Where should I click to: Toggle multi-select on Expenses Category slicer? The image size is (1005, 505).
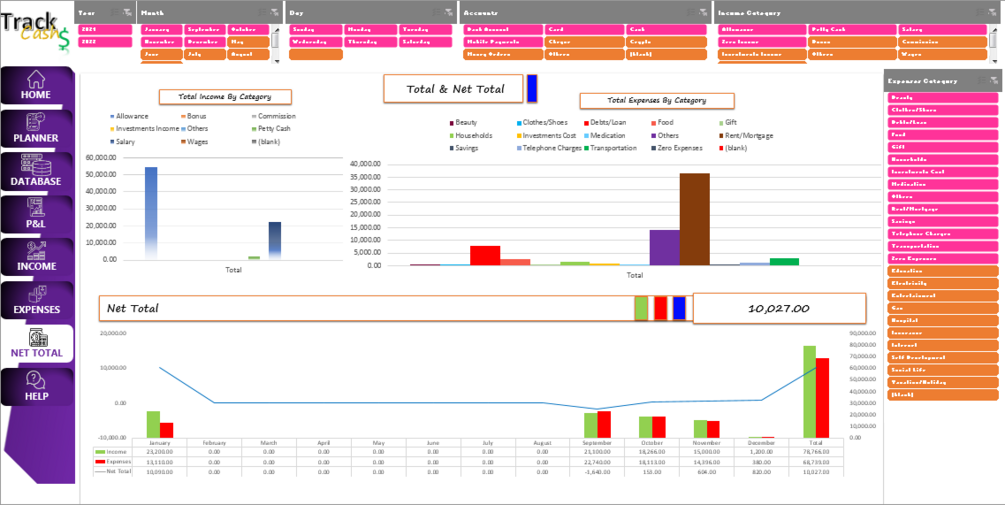tap(982, 81)
